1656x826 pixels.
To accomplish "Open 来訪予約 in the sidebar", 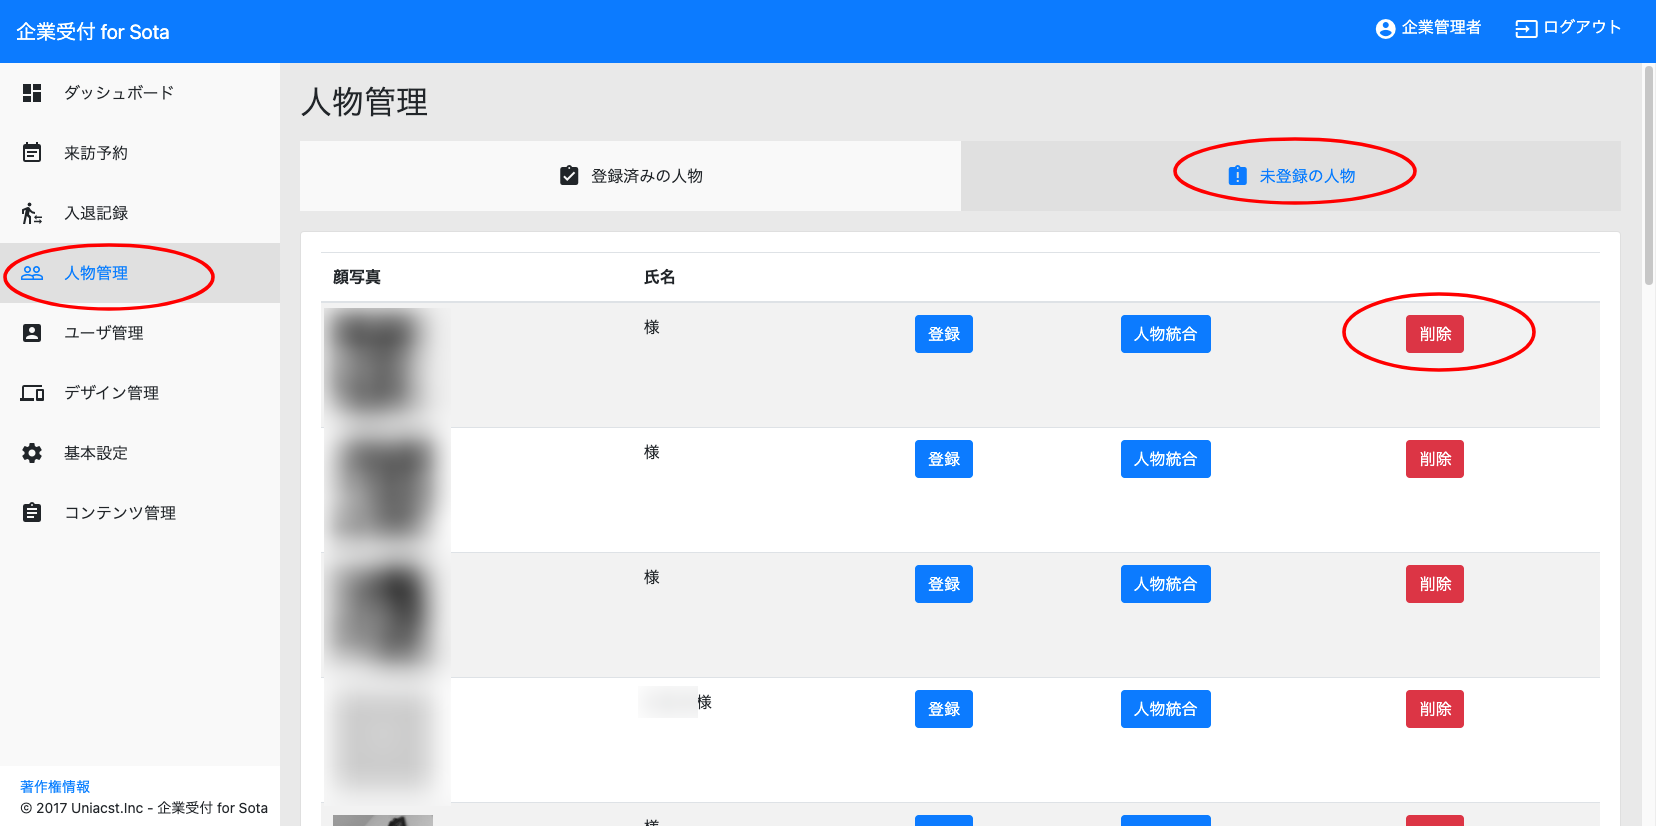I will tap(140, 153).
